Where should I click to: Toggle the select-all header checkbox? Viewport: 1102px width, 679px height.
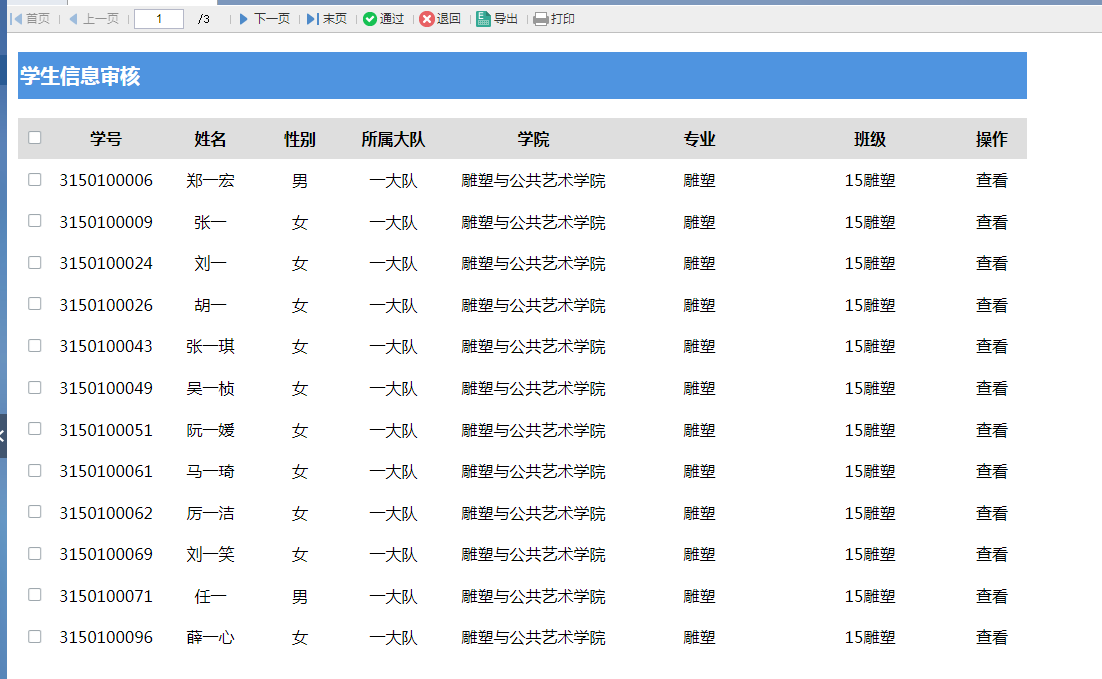pos(35,138)
